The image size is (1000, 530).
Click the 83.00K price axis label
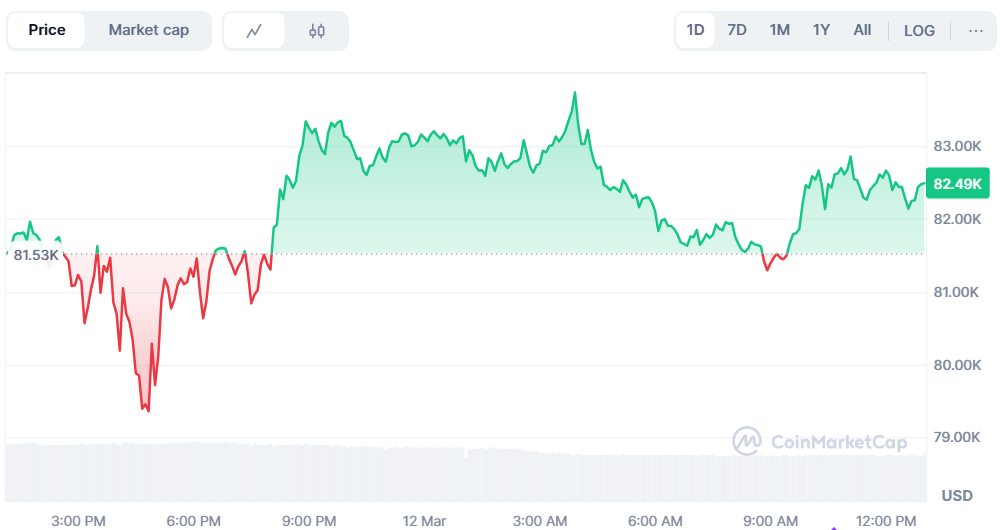(957, 146)
